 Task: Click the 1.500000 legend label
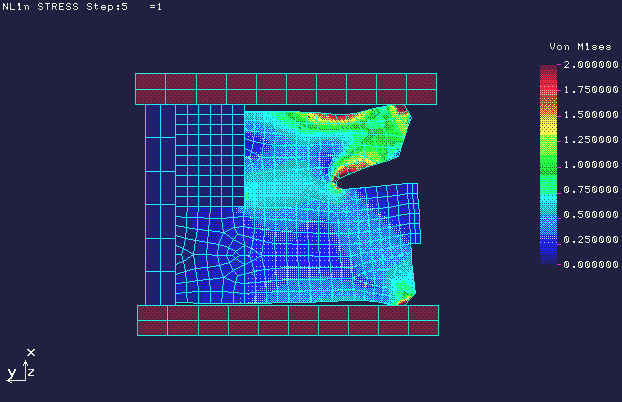click(x=589, y=115)
